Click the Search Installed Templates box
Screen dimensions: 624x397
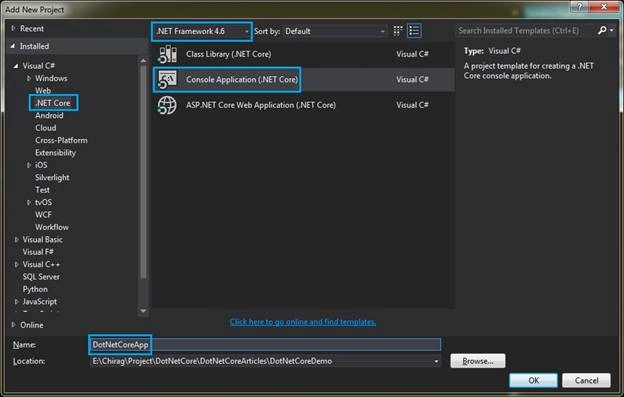click(x=525, y=31)
